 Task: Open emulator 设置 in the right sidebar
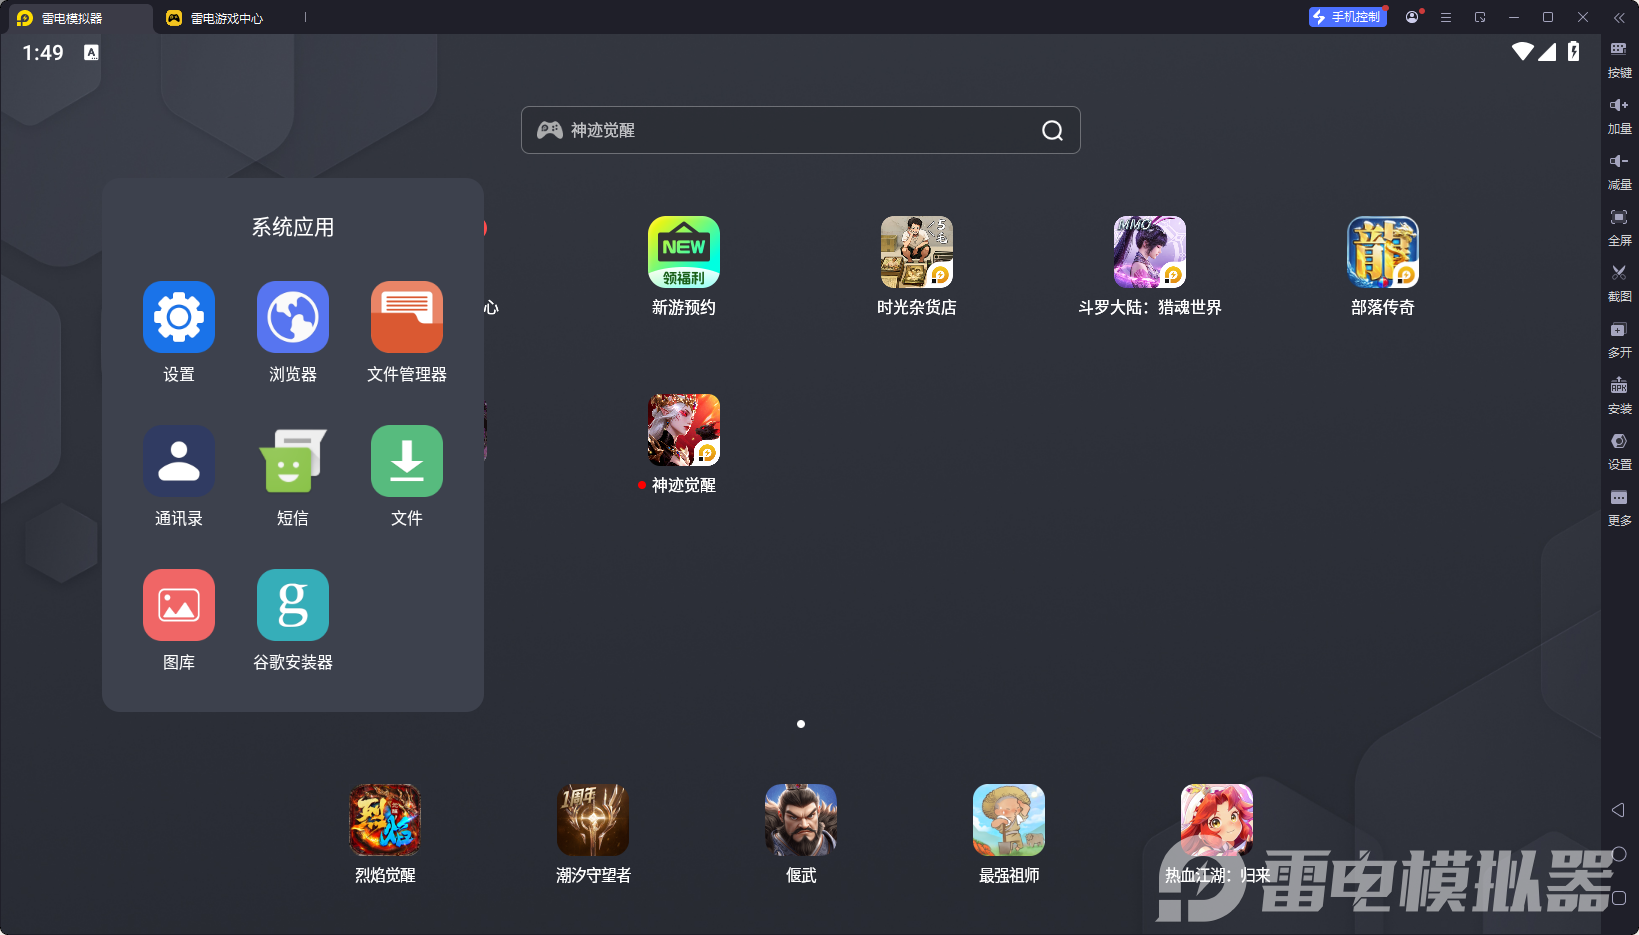point(1619,452)
